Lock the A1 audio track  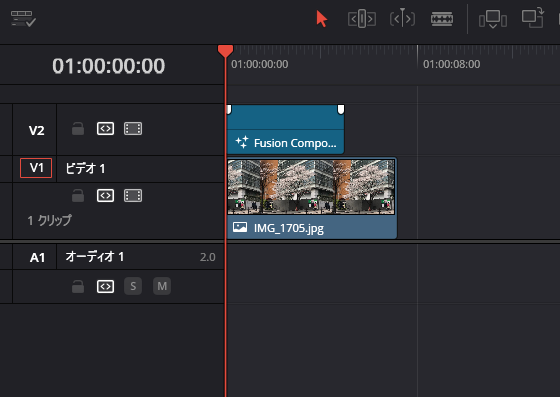pos(78,286)
